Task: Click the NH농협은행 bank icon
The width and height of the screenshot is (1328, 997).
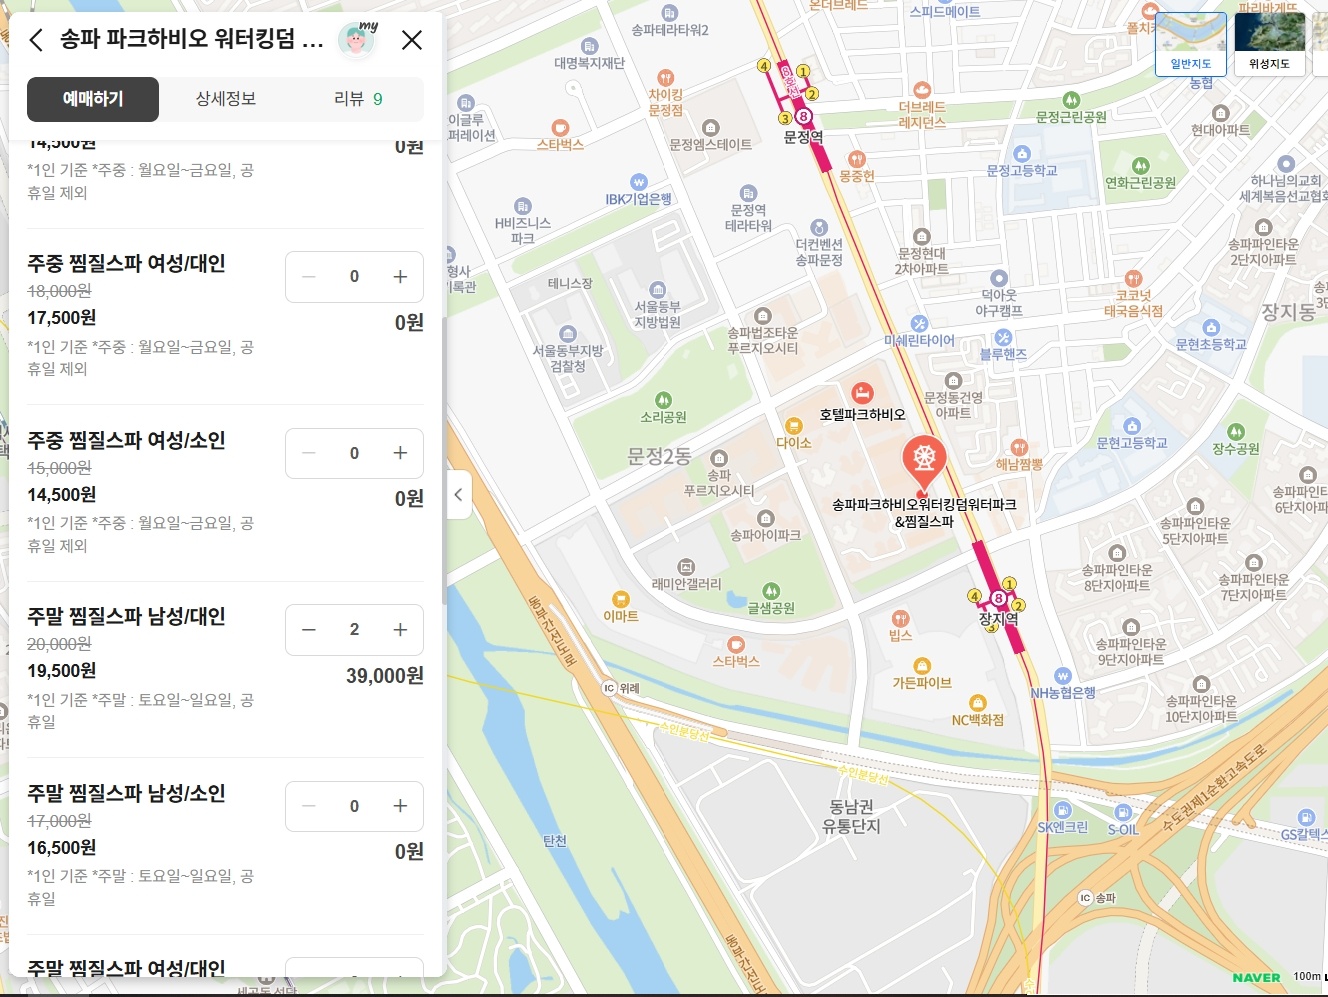Action: [1062, 676]
